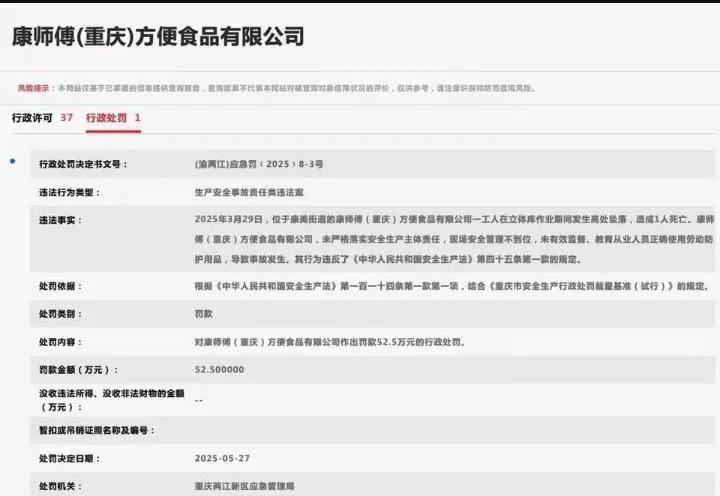Click the label 违法行为类型
Viewport: 720px width, 496px height.
pyautogui.click(x=69, y=192)
